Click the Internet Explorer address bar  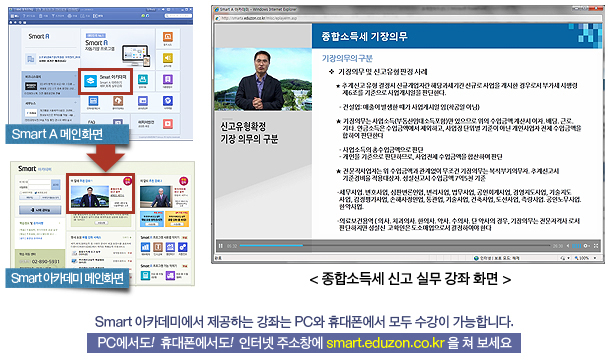click(x=407, y=18)
